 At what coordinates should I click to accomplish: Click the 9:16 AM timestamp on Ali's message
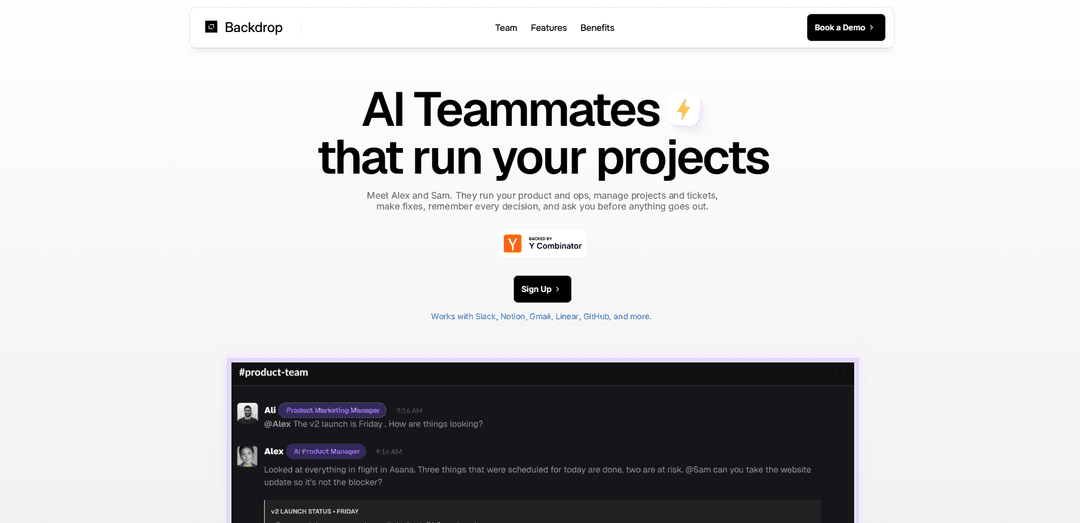[409, 411]
